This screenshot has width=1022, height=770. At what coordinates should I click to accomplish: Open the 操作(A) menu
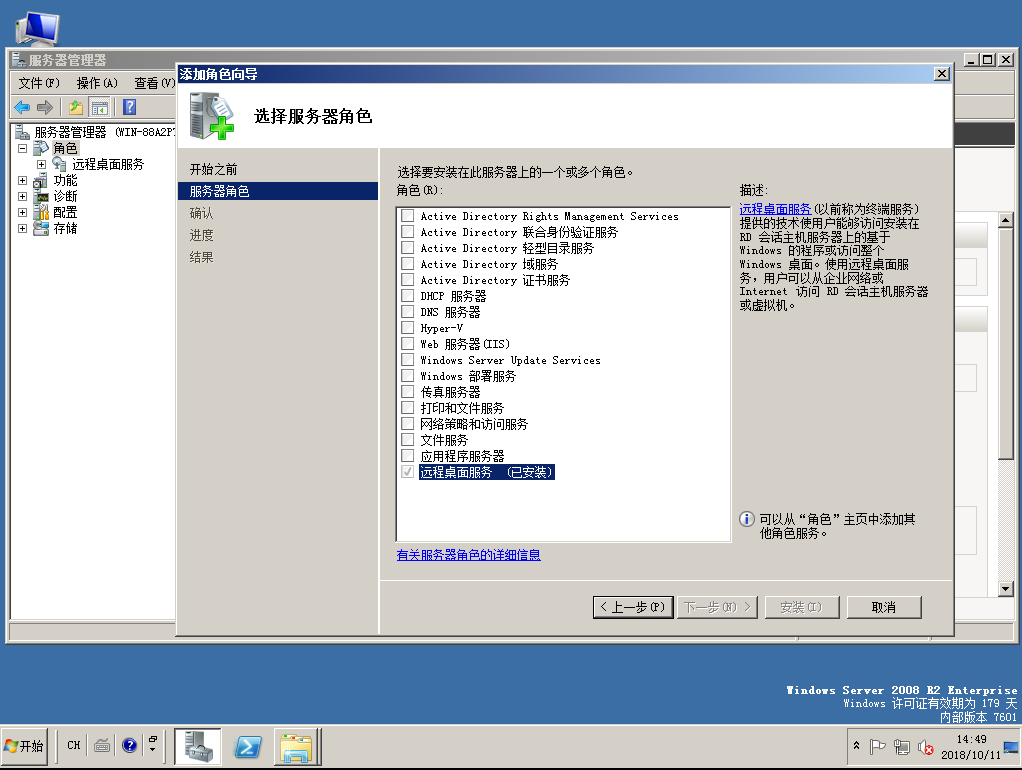pos(97,83)
